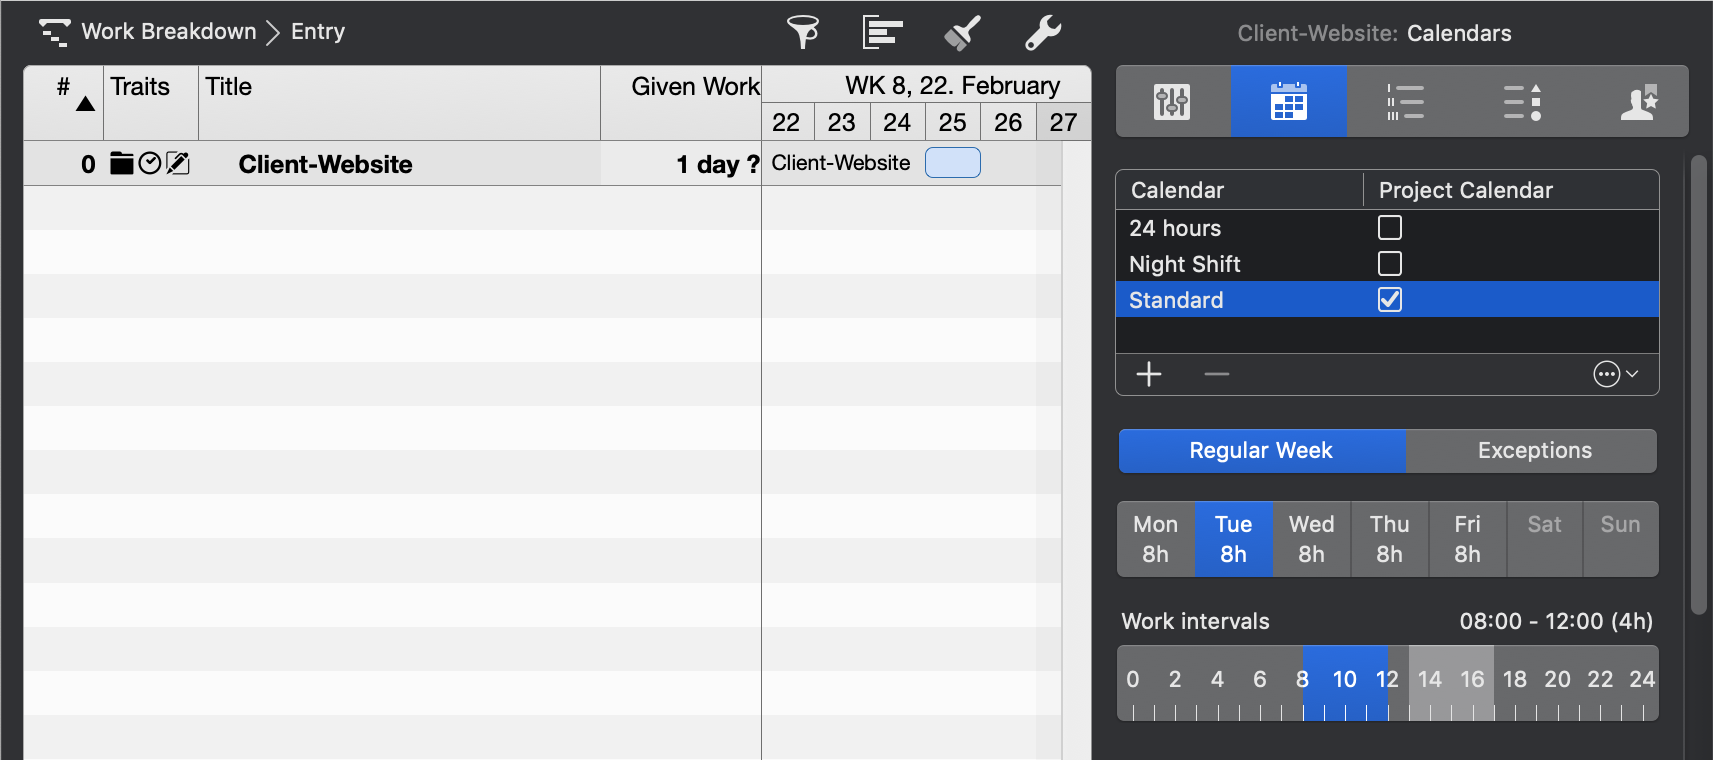Enable 24 hours as project calendar
Image resolution: width=1713 pixels, height=760 pixels.
point(1389,228)
